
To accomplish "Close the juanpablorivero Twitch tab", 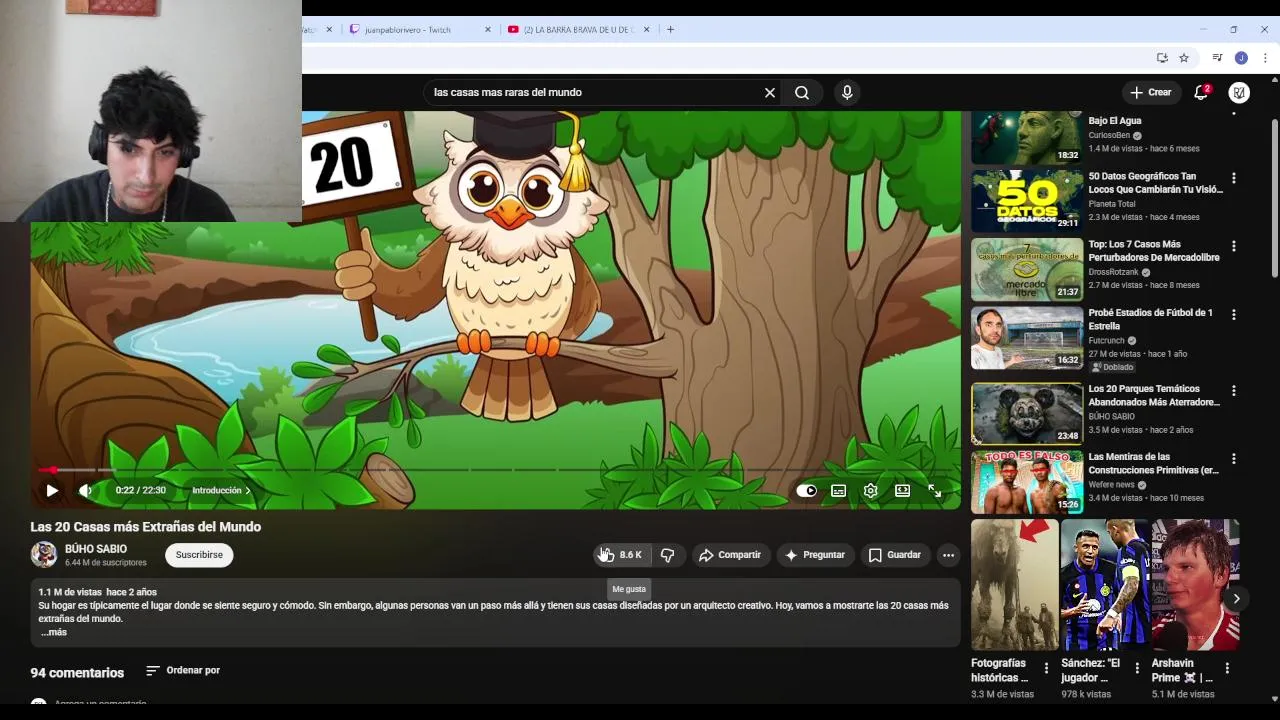I will point(488,30).
